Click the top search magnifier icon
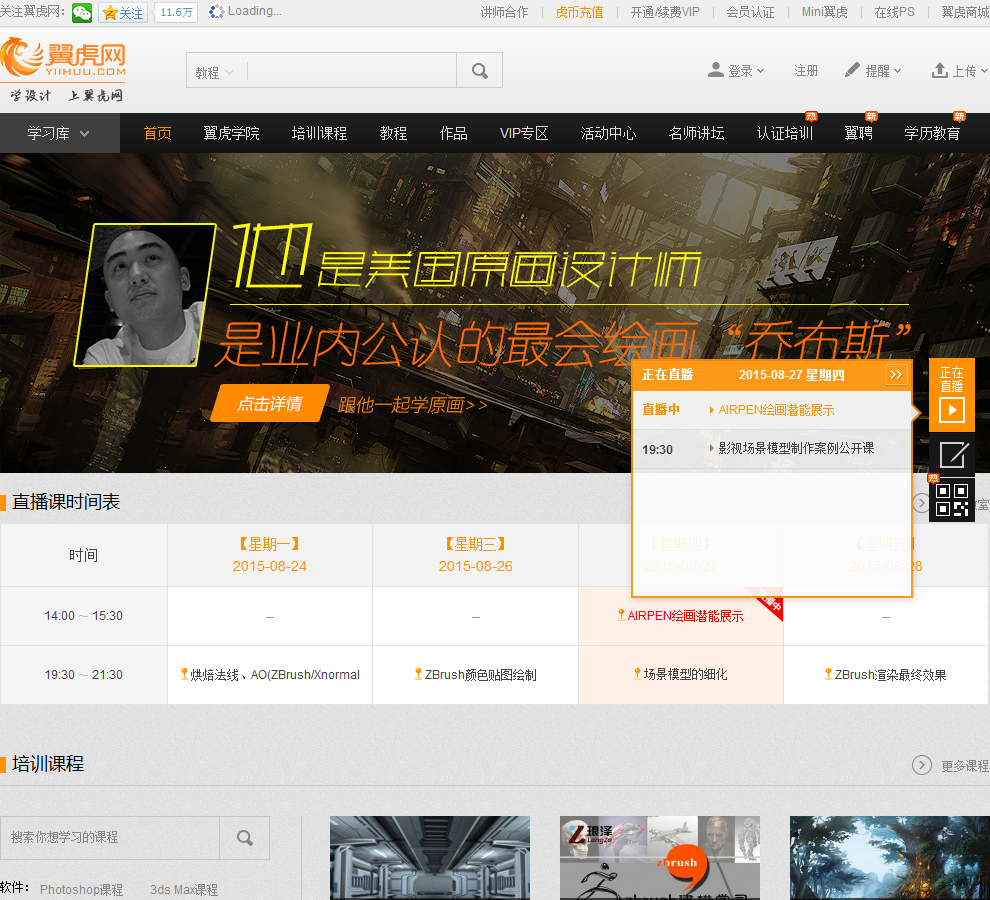 [x=480, y=70]
